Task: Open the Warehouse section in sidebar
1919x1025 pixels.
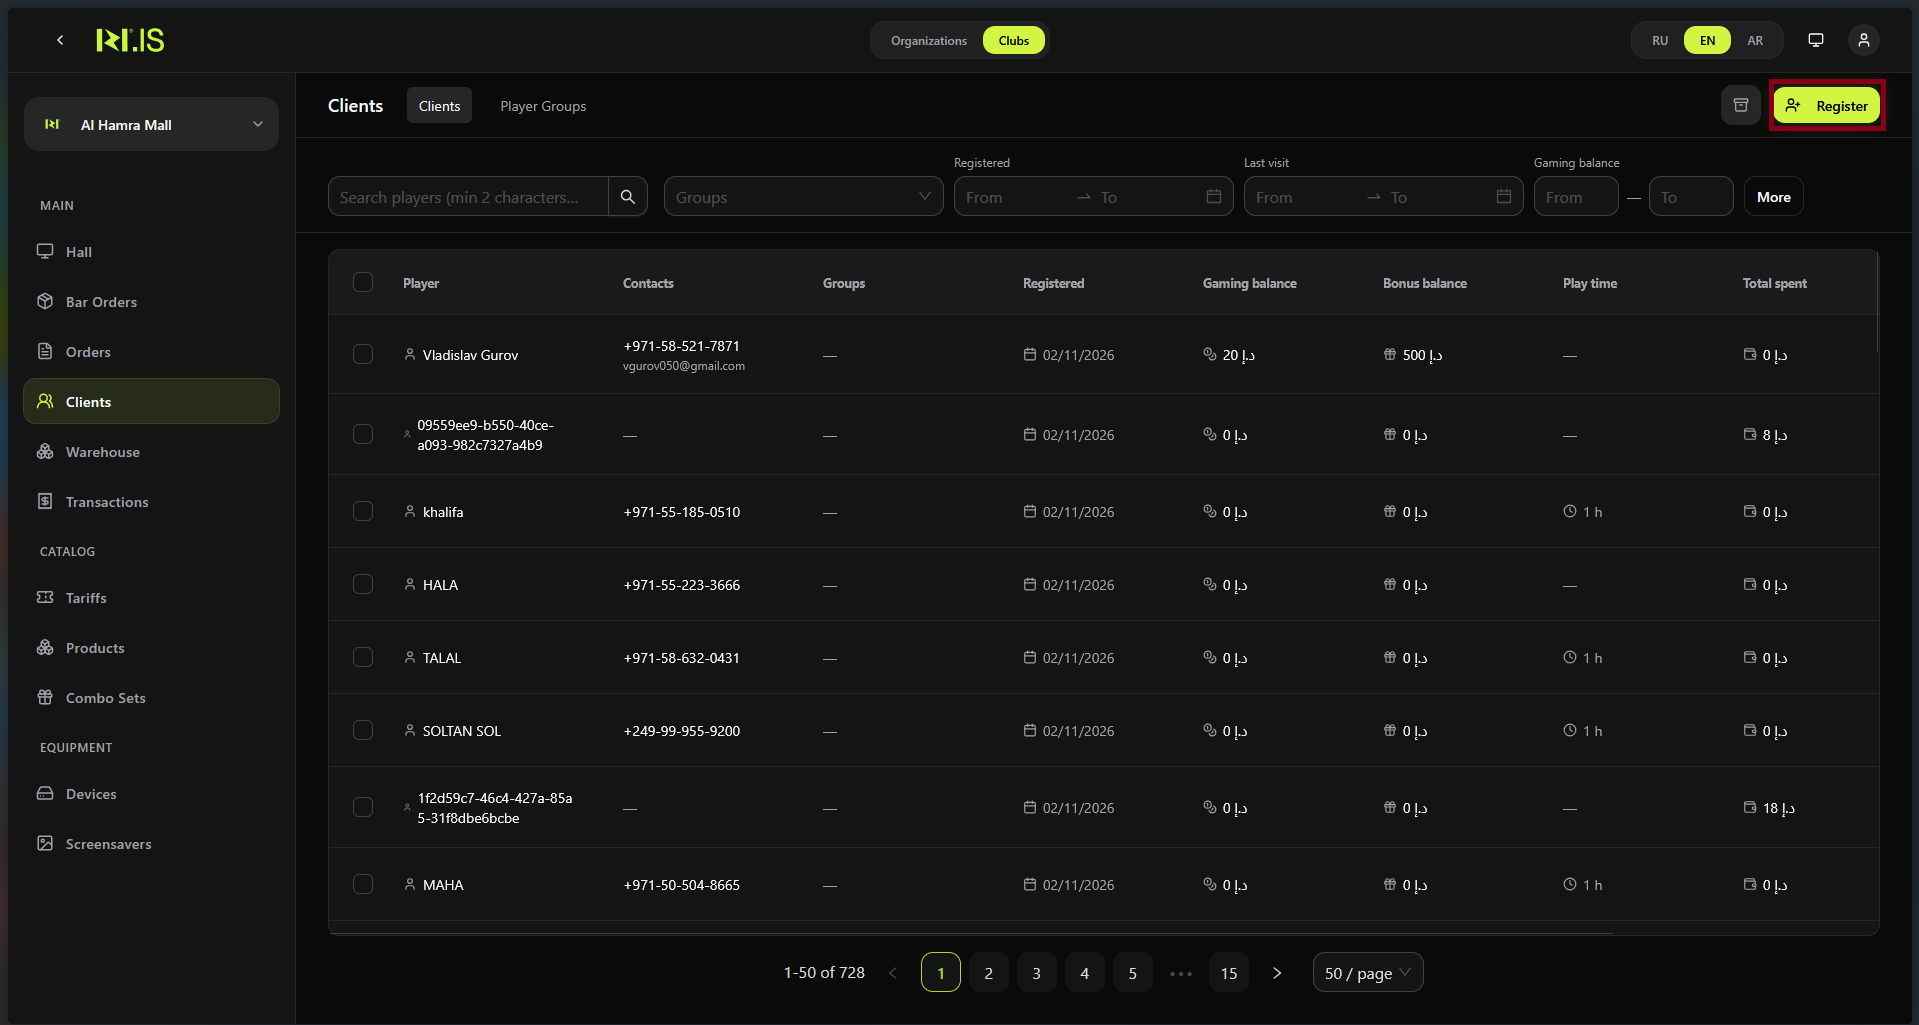Action: (x=102, y=452)
